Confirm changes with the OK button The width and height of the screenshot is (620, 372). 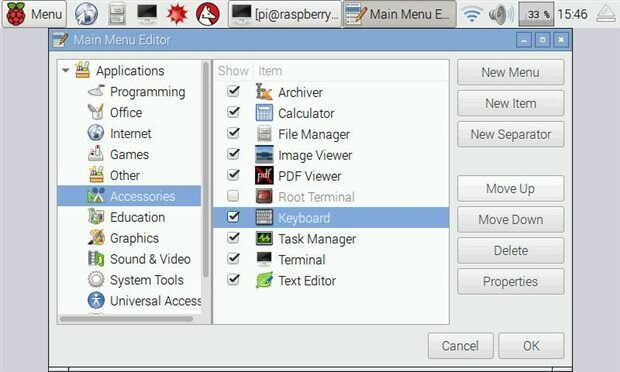coord(531,346)
